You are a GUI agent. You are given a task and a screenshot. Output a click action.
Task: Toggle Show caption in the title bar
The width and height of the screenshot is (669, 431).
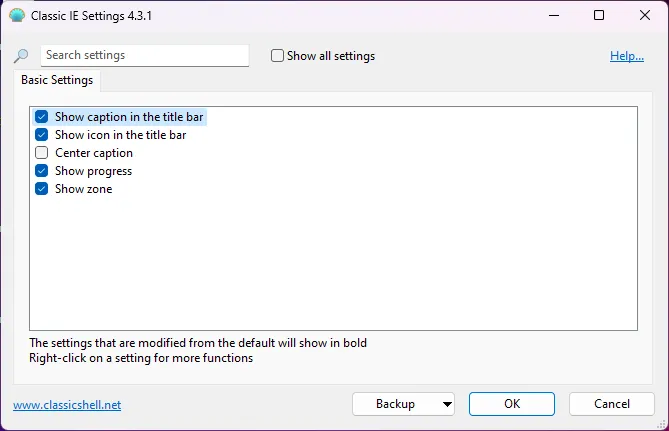coord(42,117)
